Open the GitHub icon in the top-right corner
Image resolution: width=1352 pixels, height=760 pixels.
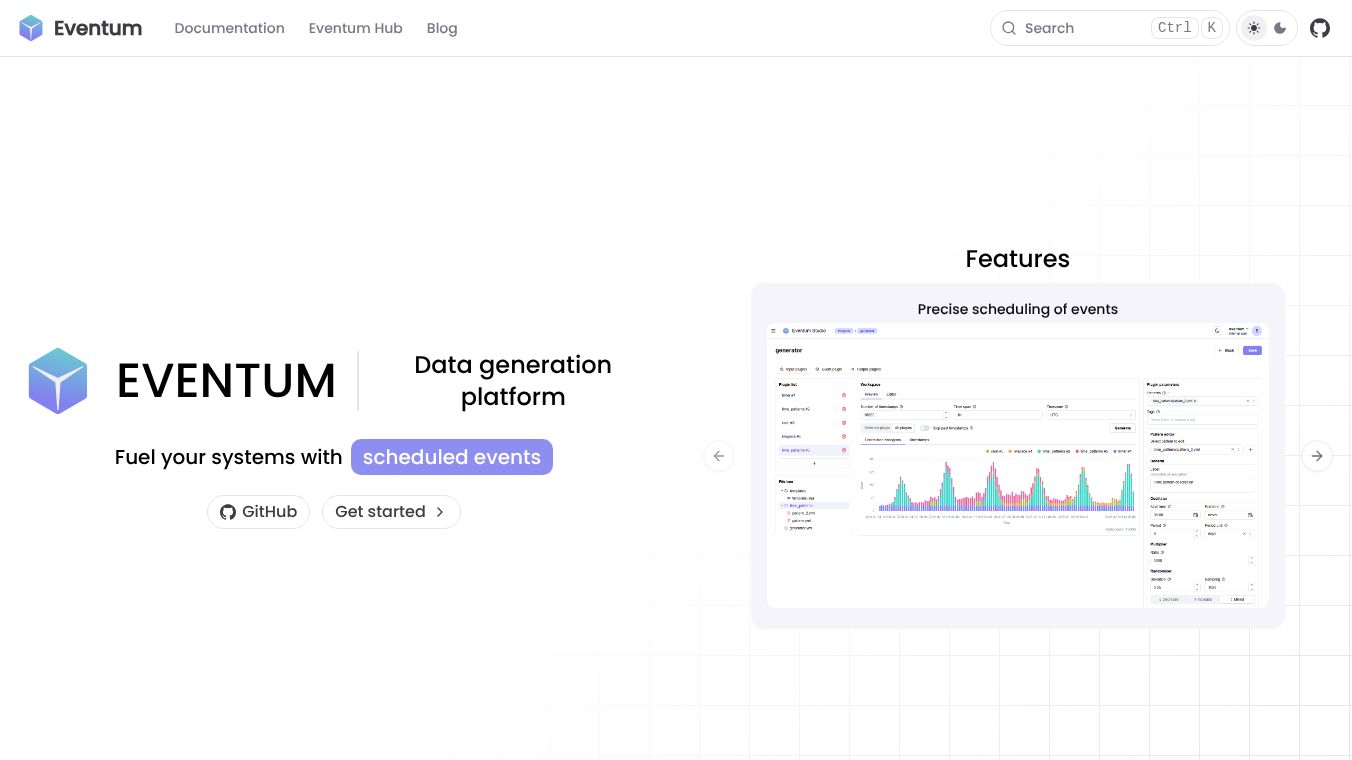point(1320,28)
